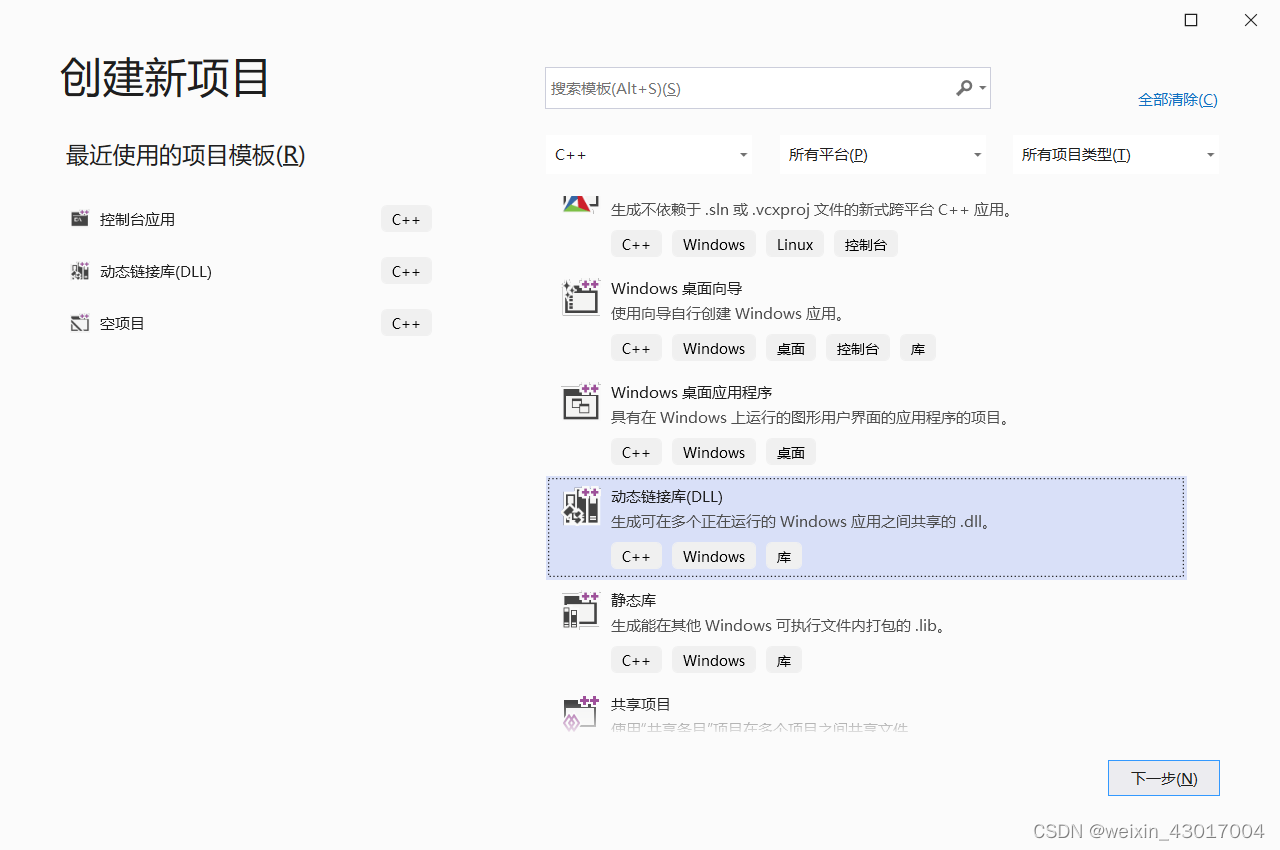Click the Windows 桌面向导 template icon
Screen dimensions: 1280x850
(x=581, y=298)
